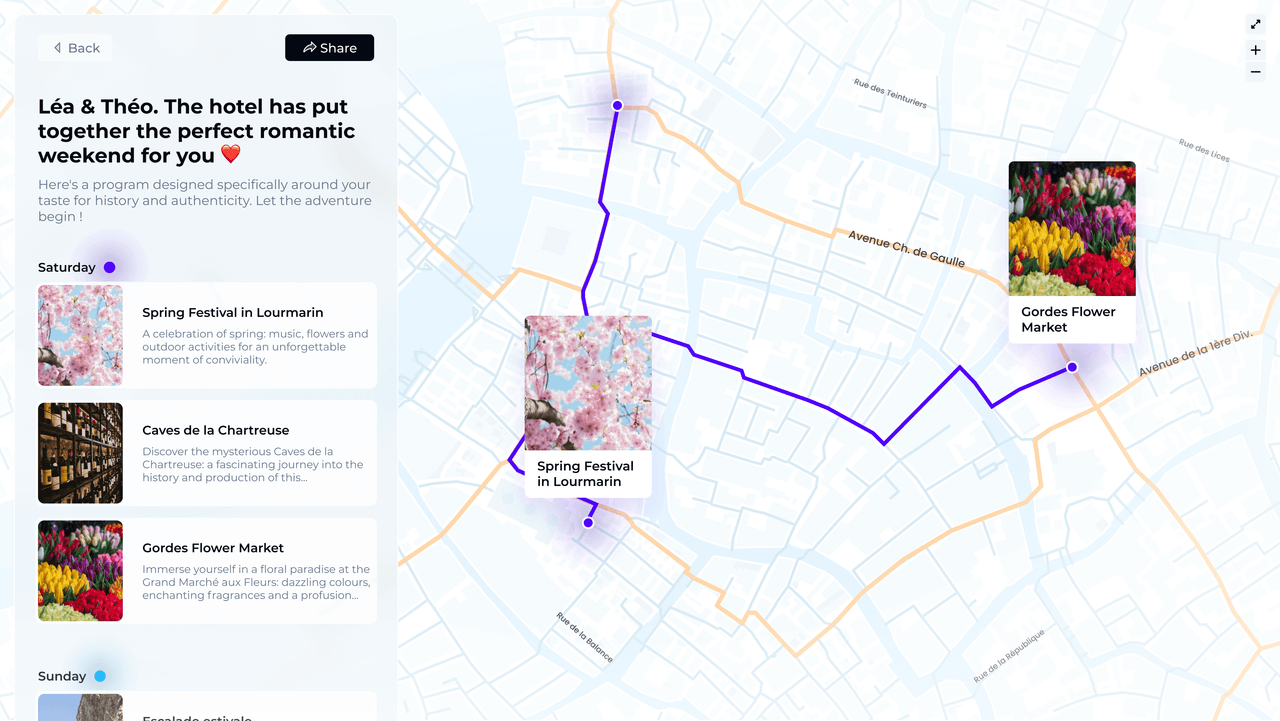
Task: Zoom in the map with plus icon
Action: click(x=1255, y=50)
